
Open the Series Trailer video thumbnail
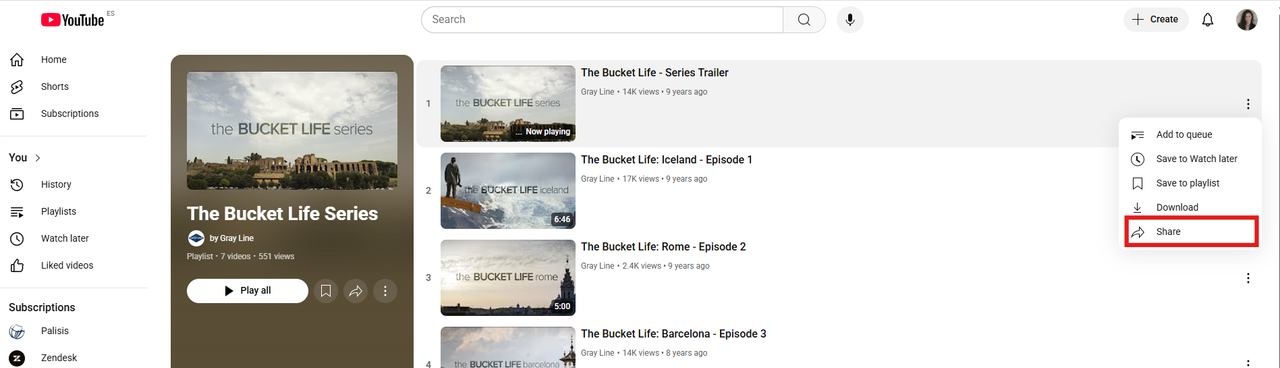point(508,103)
